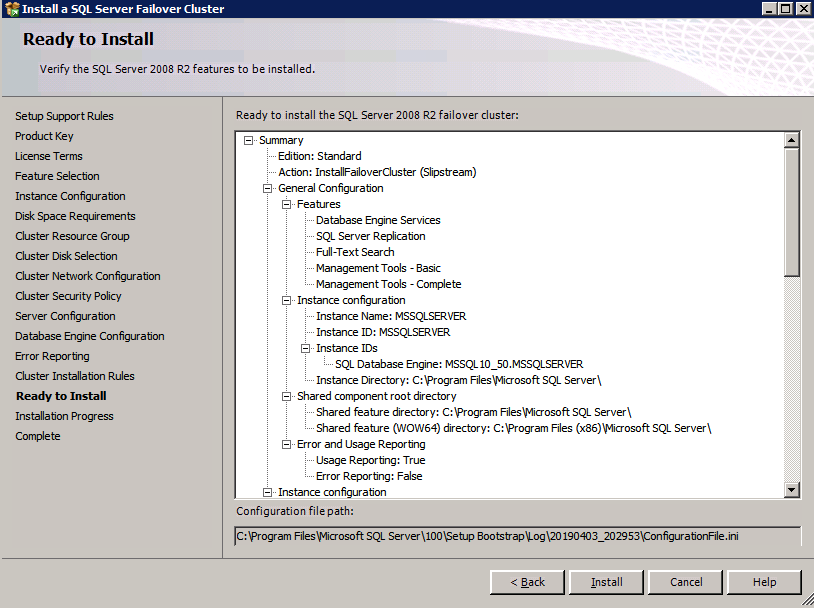The image size is (814, 608).
Task: Select 'Management Tools - Basic' row
Action: coord(378,268)
